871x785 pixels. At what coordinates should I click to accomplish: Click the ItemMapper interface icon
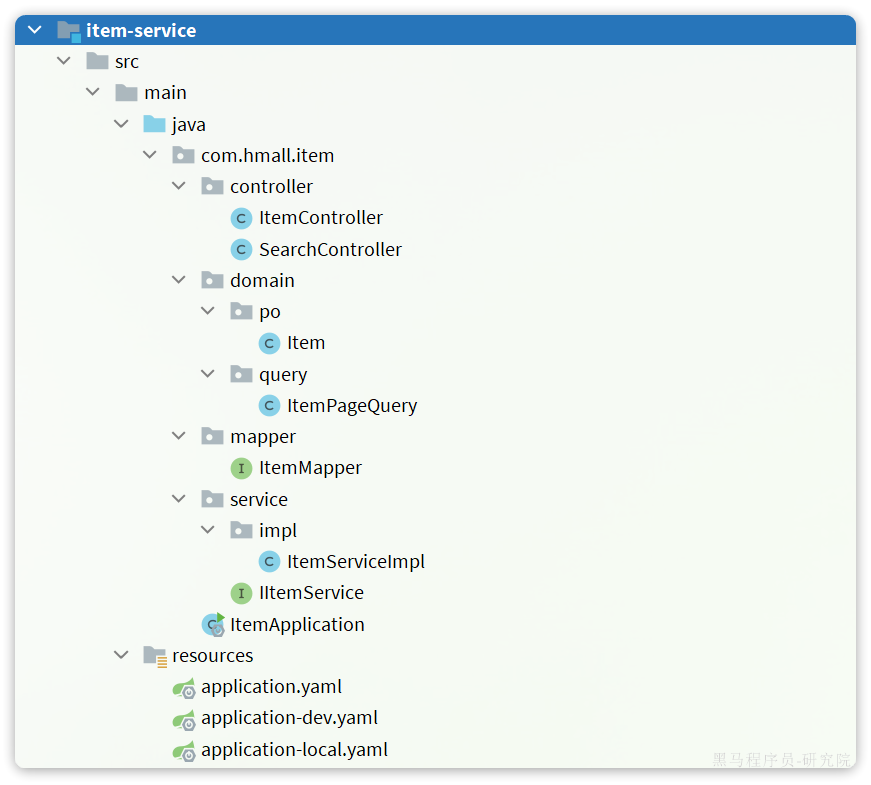(241, 468)
